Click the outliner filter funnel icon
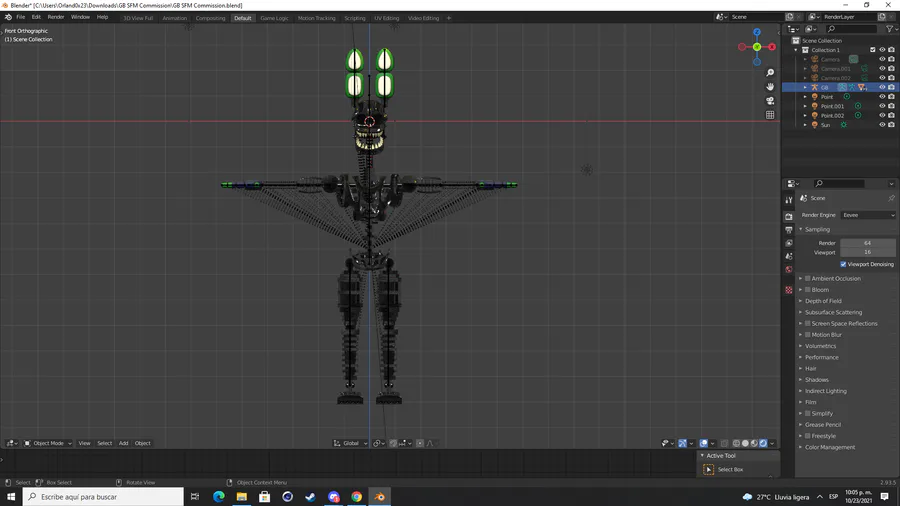Viewport: 900px width, 506px height. tap(890, 29)
